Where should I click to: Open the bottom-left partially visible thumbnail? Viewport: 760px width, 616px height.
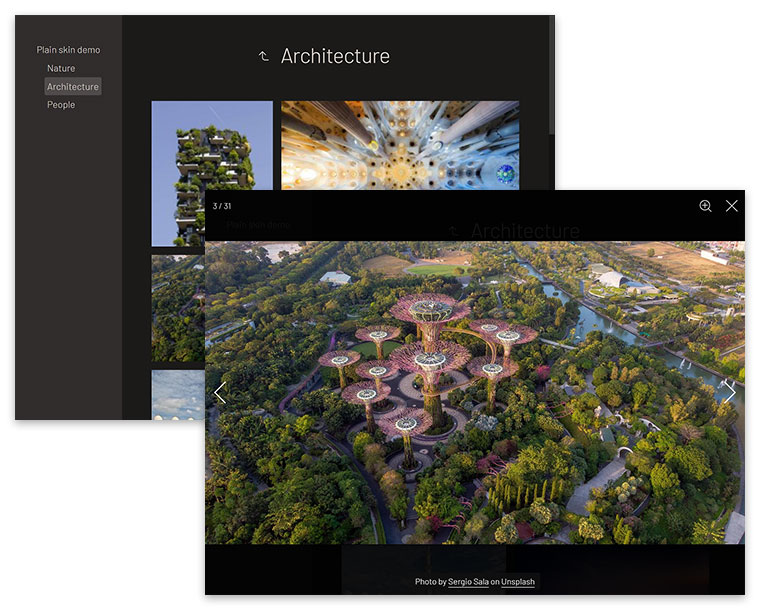tap(177, 395)
